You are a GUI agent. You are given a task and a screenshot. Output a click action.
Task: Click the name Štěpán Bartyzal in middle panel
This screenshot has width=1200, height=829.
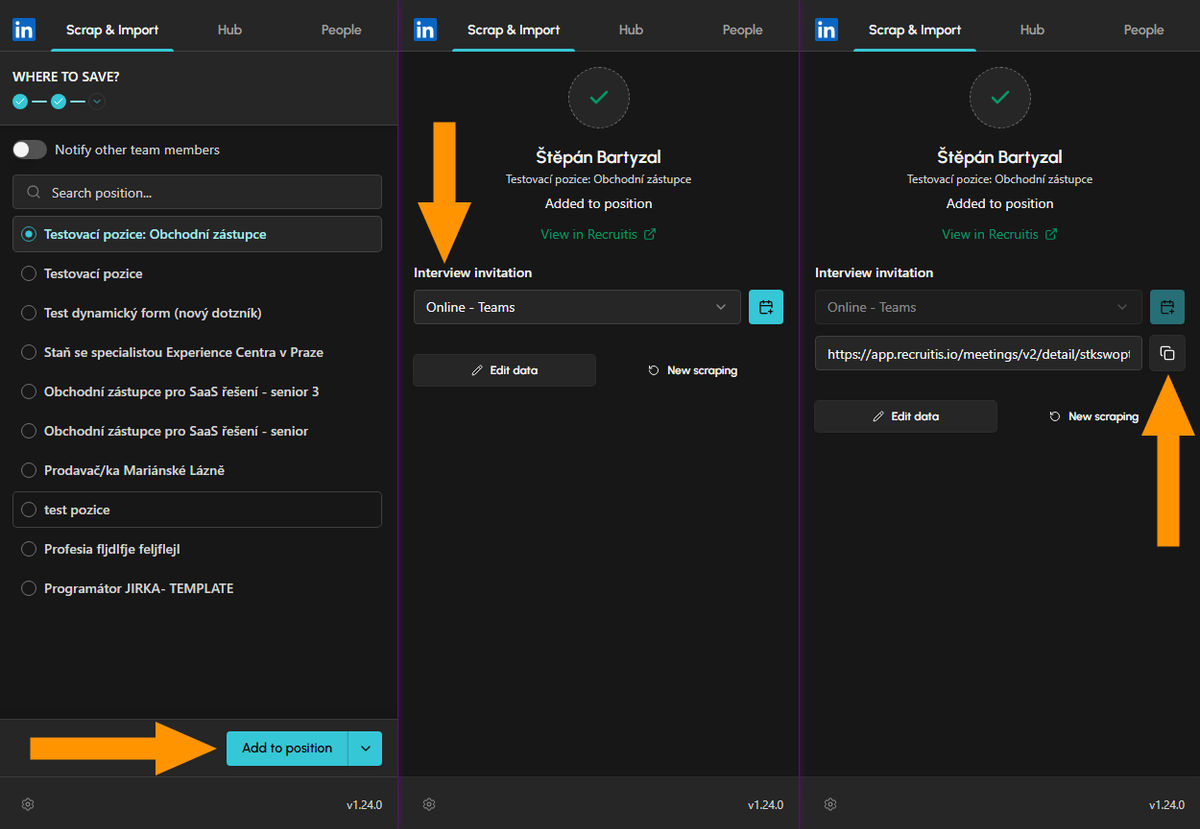coord(598,157)
